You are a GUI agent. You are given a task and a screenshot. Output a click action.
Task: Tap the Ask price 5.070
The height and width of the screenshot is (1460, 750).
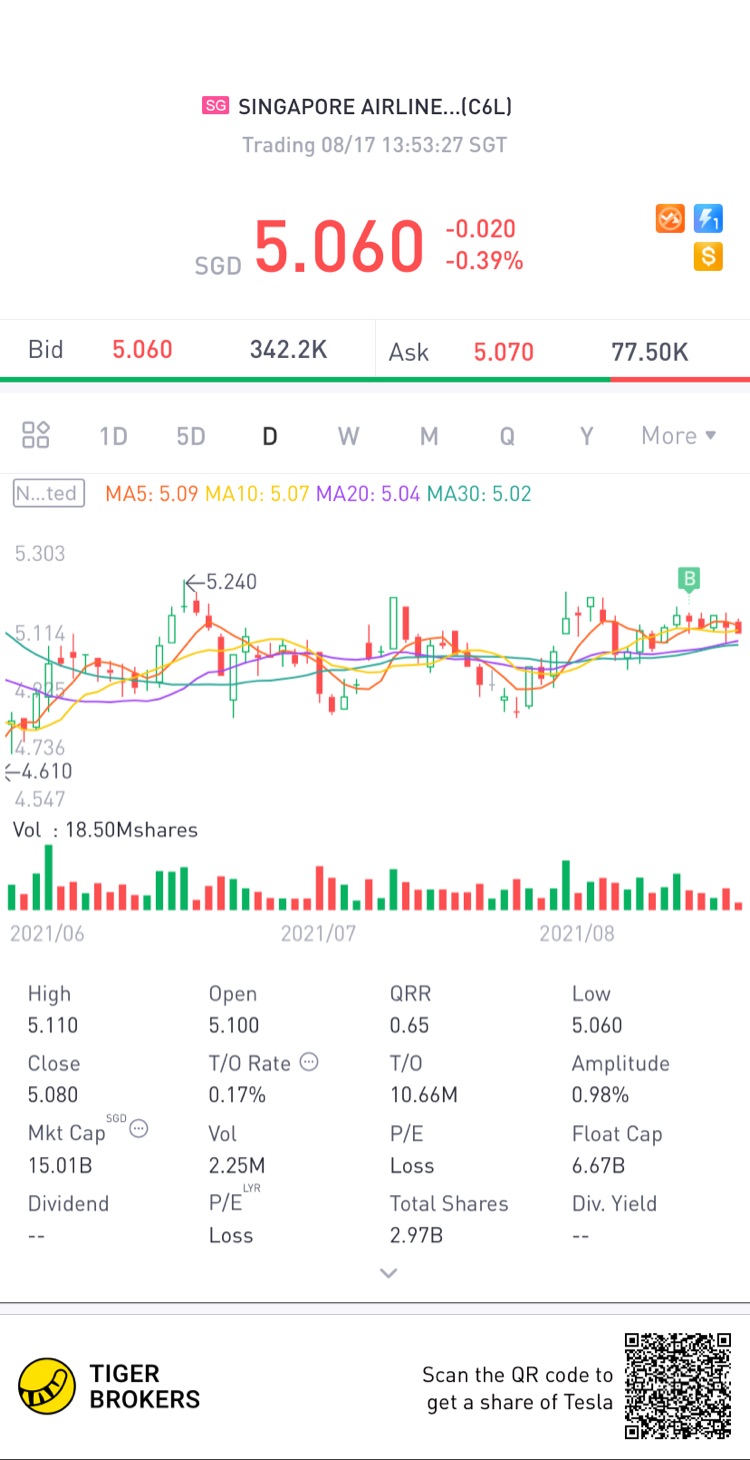(x=504, y=352)
